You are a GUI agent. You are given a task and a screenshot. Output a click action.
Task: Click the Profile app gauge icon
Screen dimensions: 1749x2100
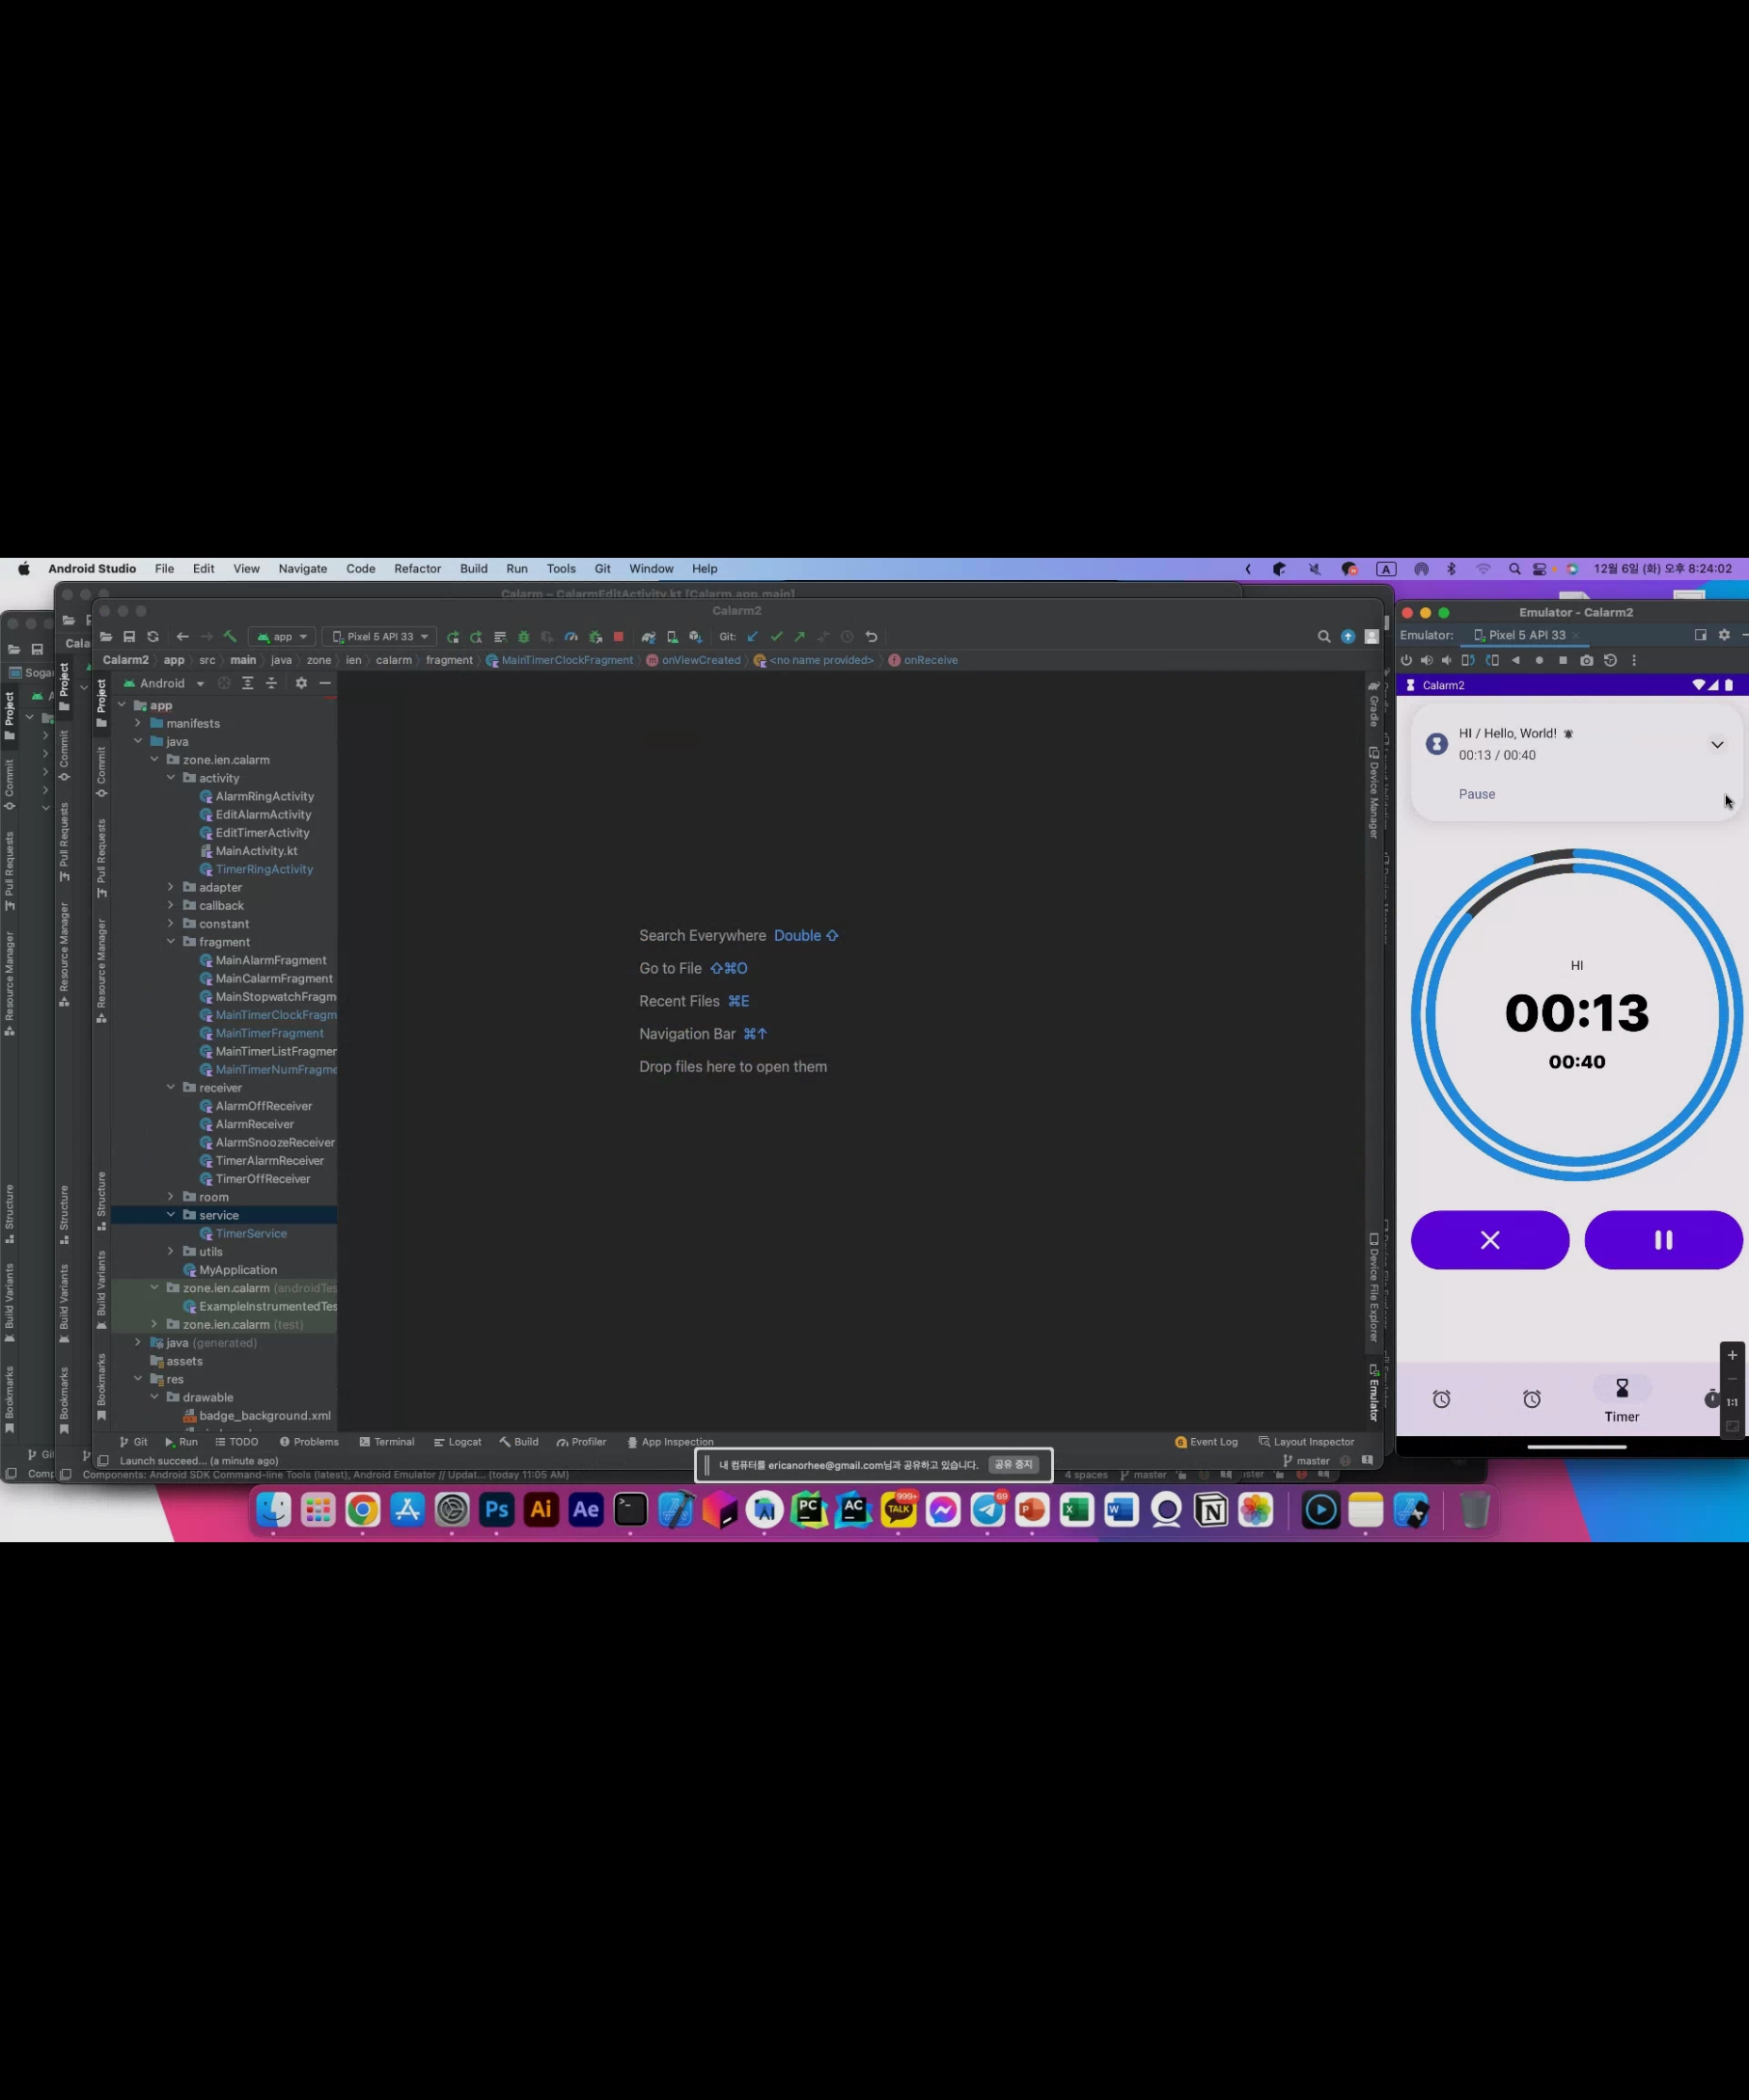pyautogui.click(x=571, y=636)
